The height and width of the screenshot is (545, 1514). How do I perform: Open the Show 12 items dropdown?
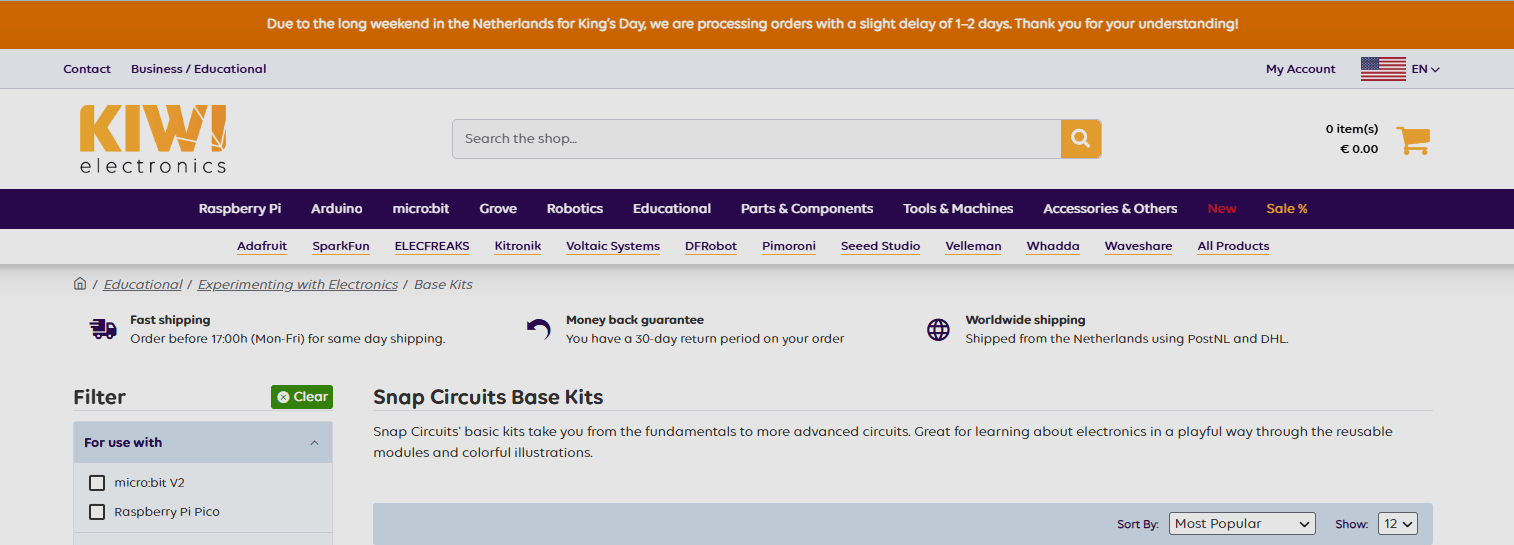pyautogui.click(x=1398, y=524)
